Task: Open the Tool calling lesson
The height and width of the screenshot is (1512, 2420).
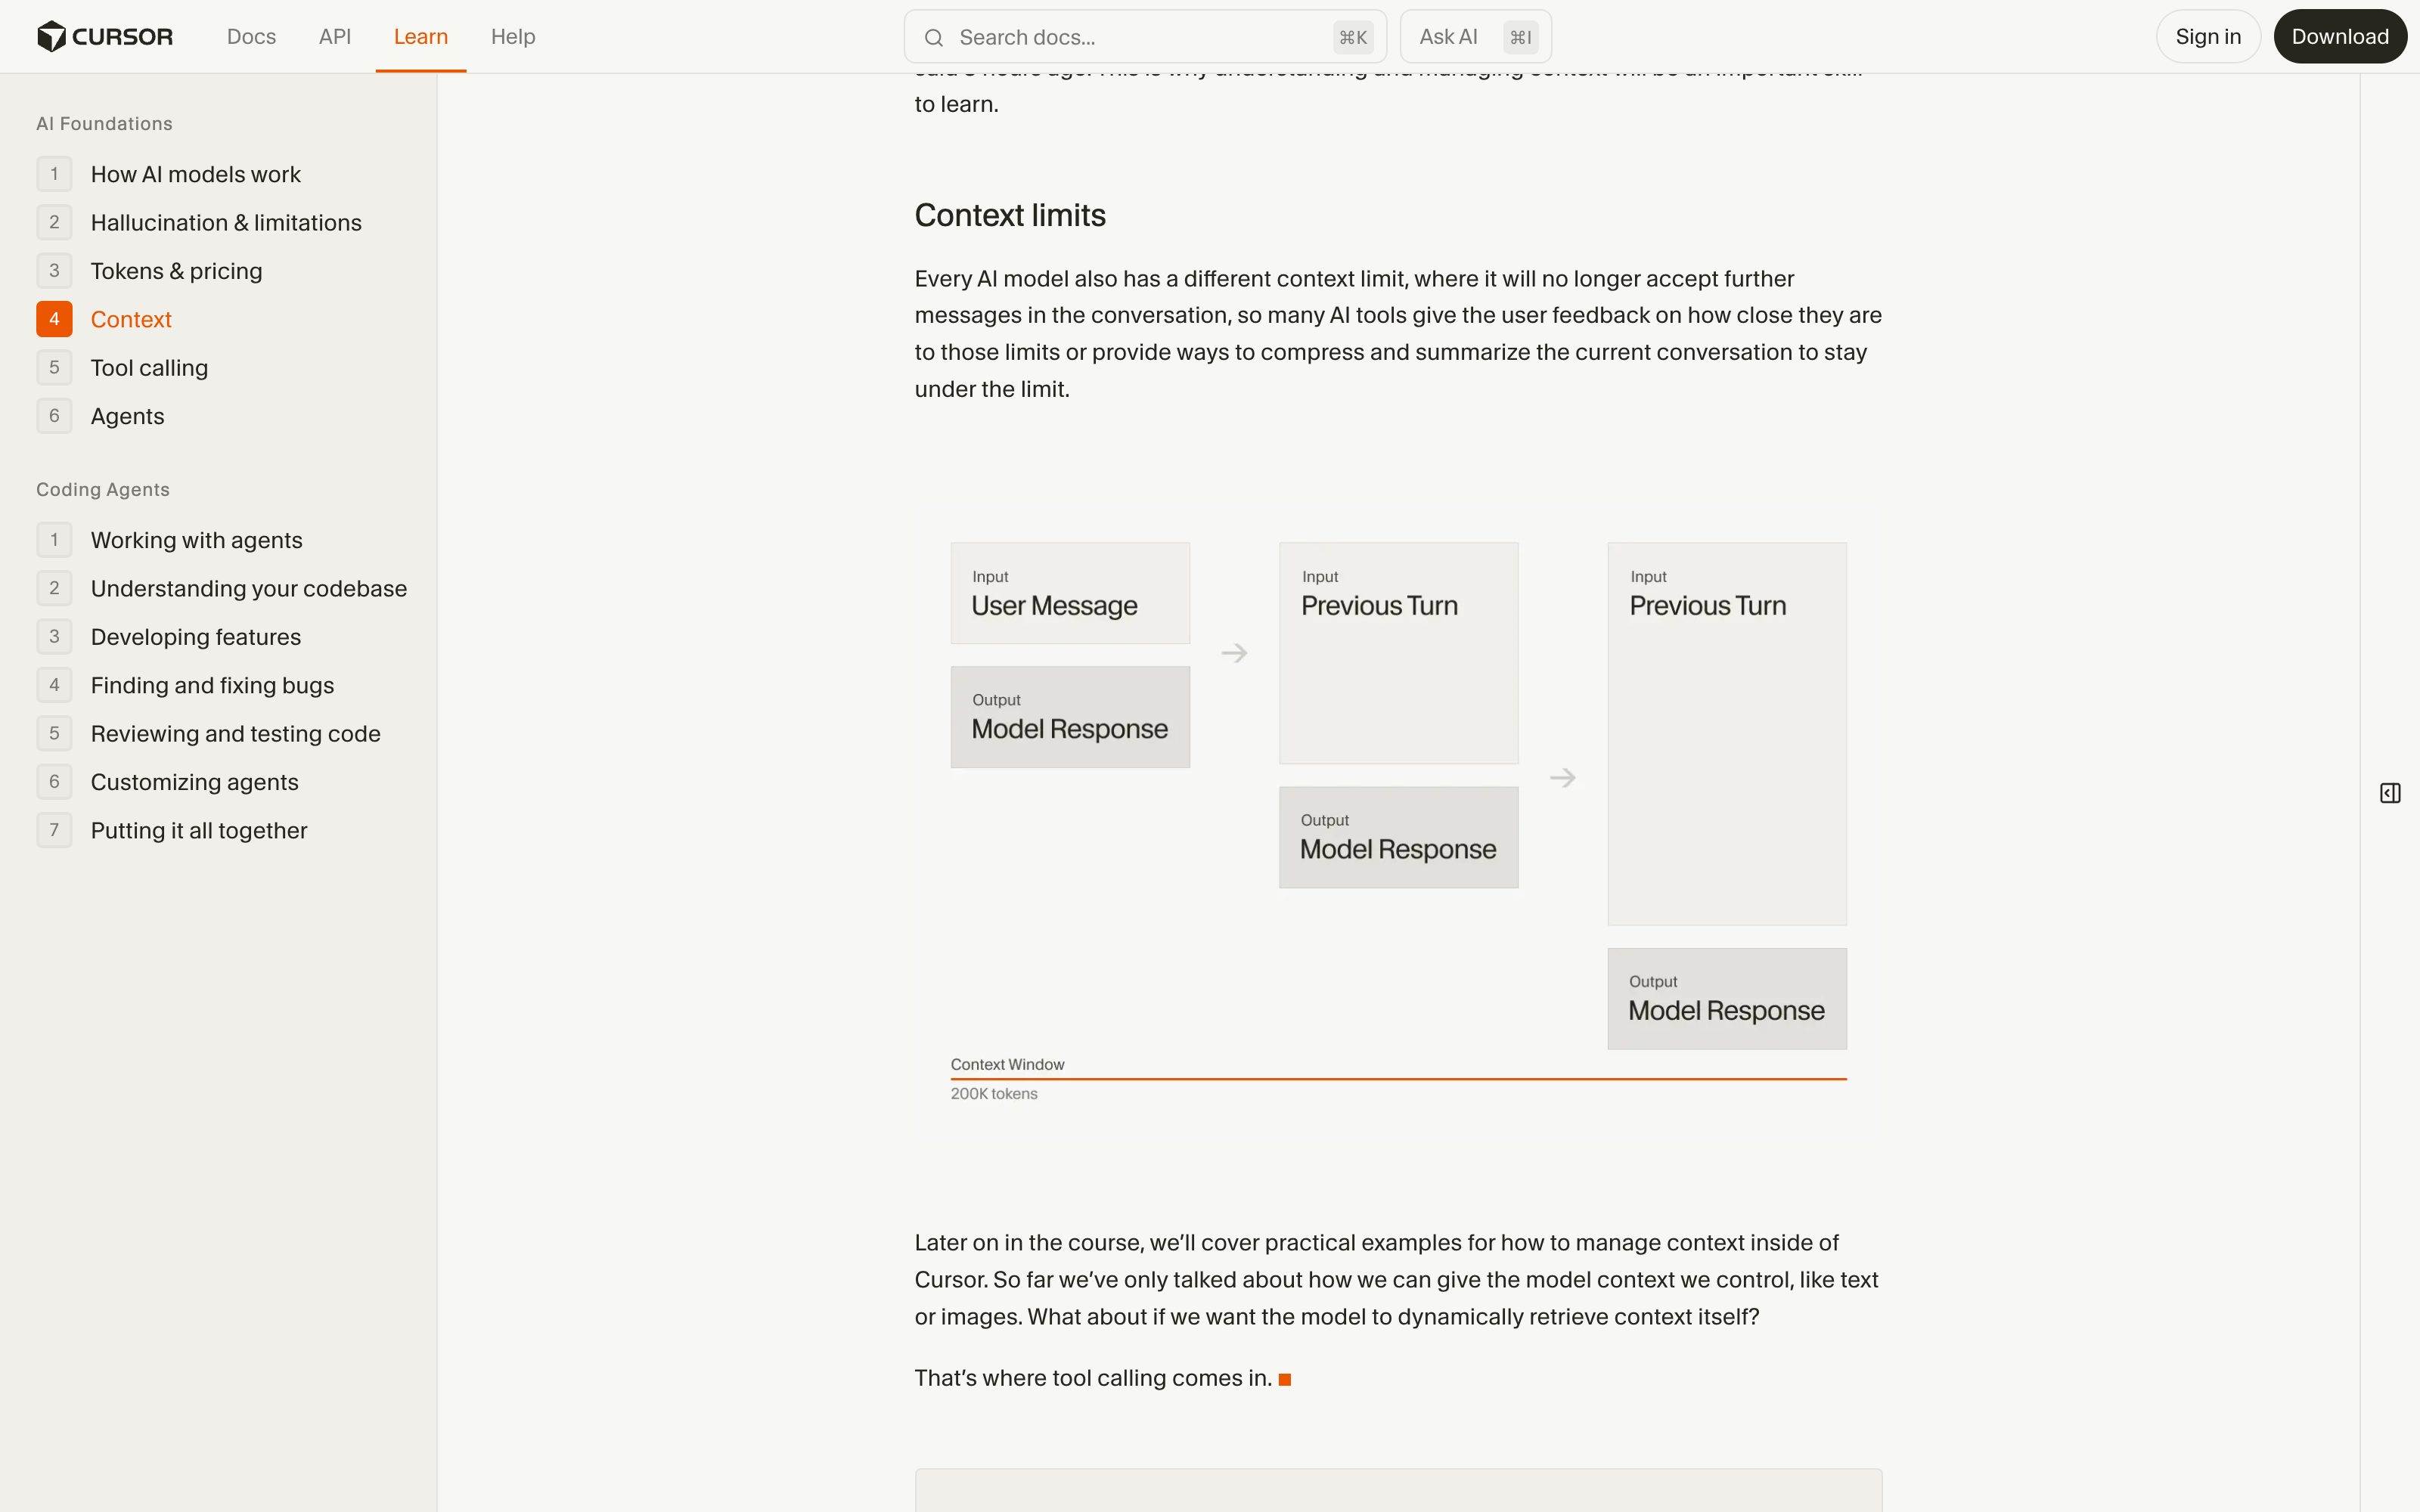Action: pyautogui.click(x=122, y=367)
